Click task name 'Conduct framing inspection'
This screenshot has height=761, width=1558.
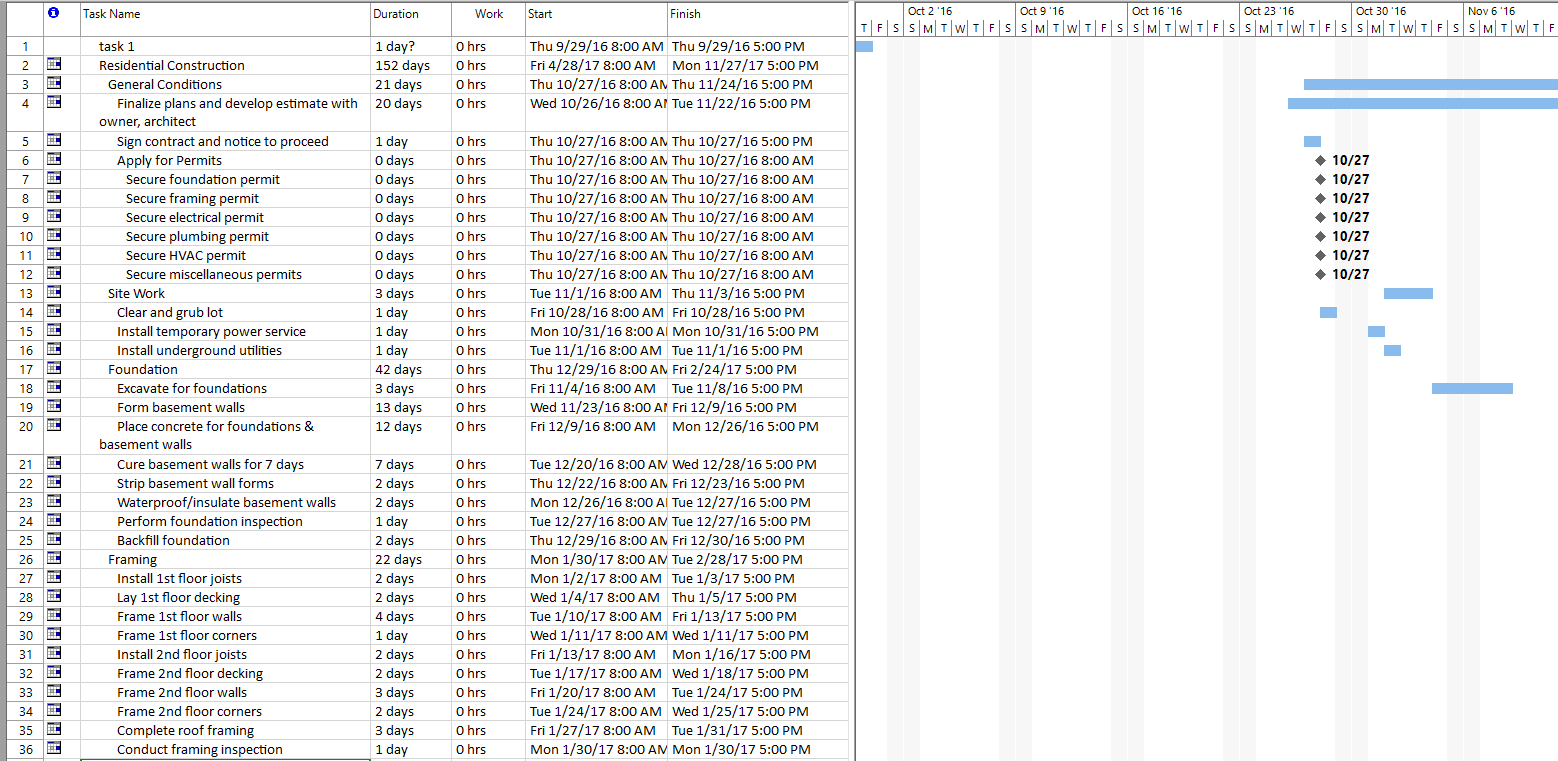pos(199,749)
